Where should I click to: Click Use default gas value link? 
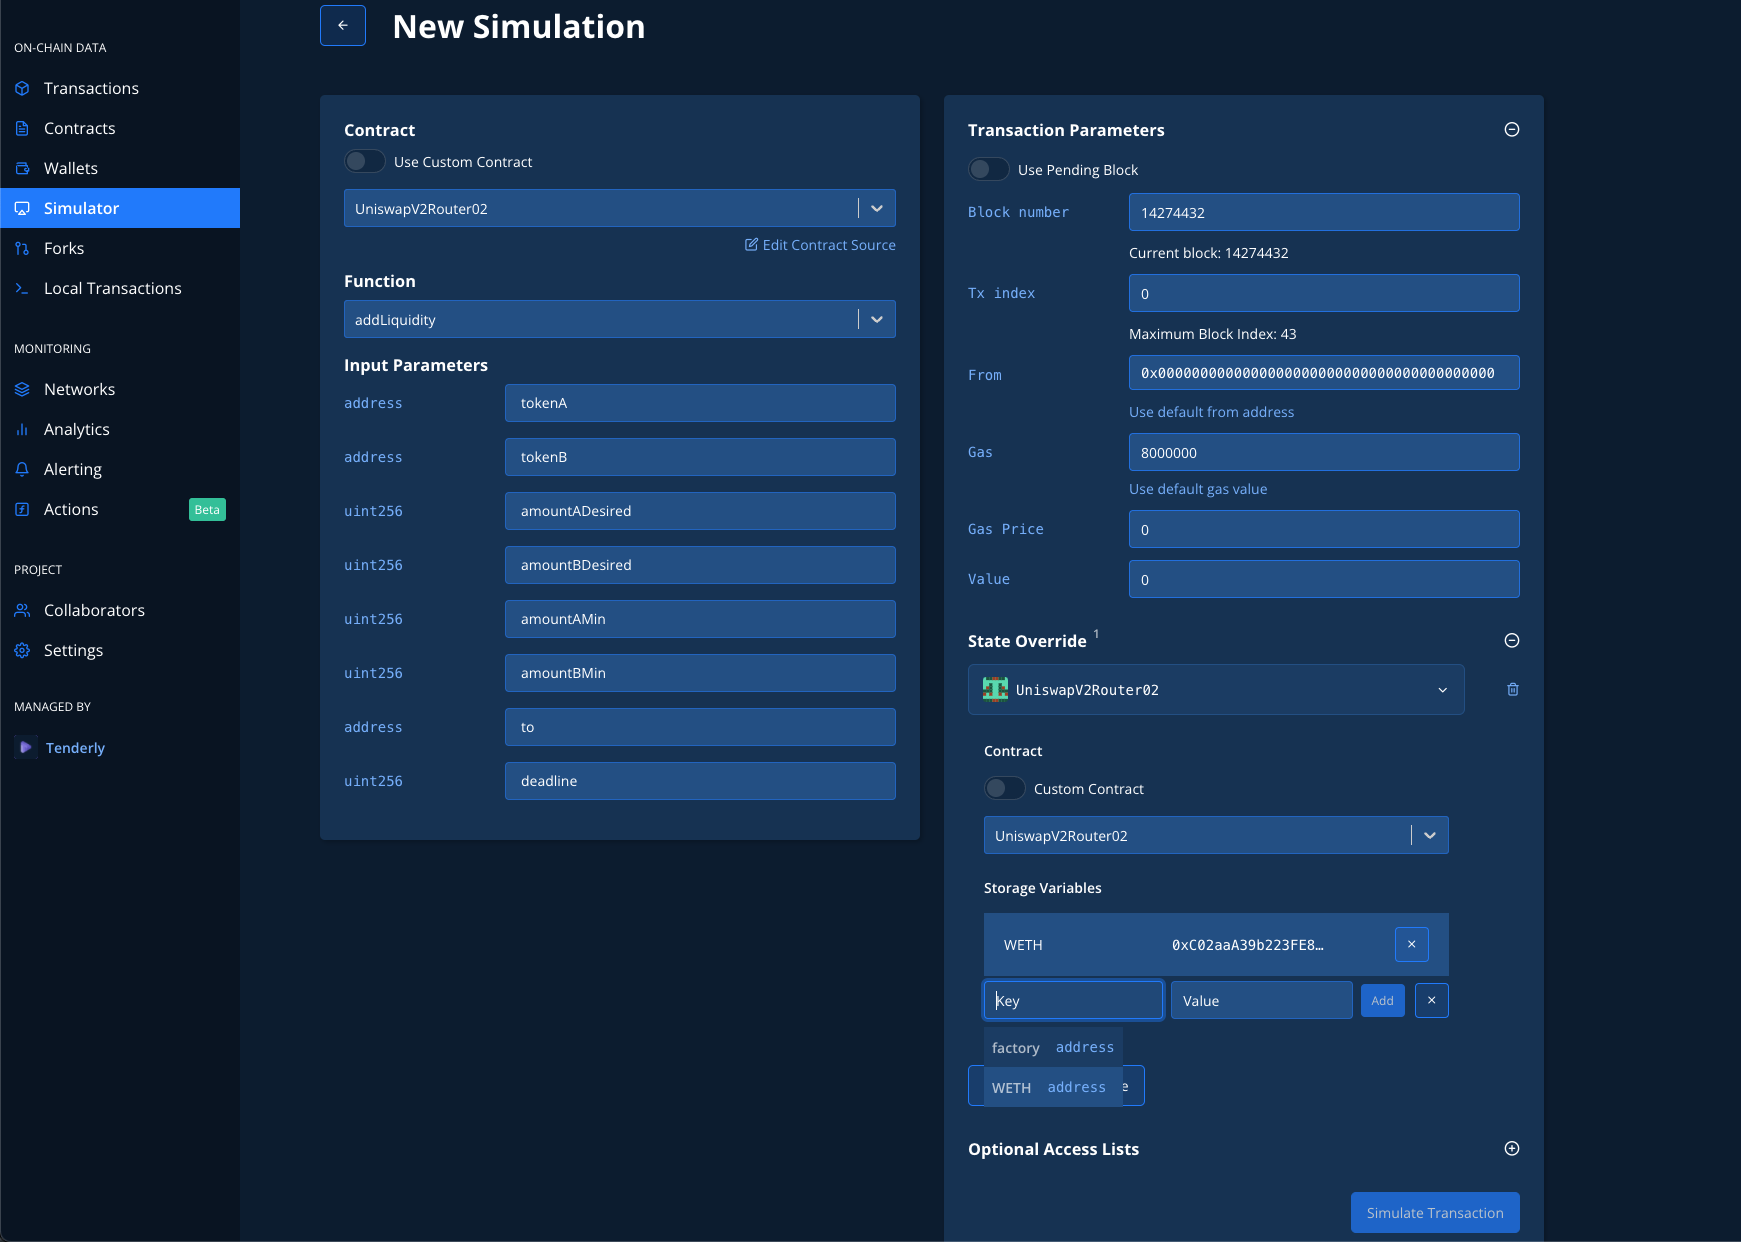point(1198,489)
